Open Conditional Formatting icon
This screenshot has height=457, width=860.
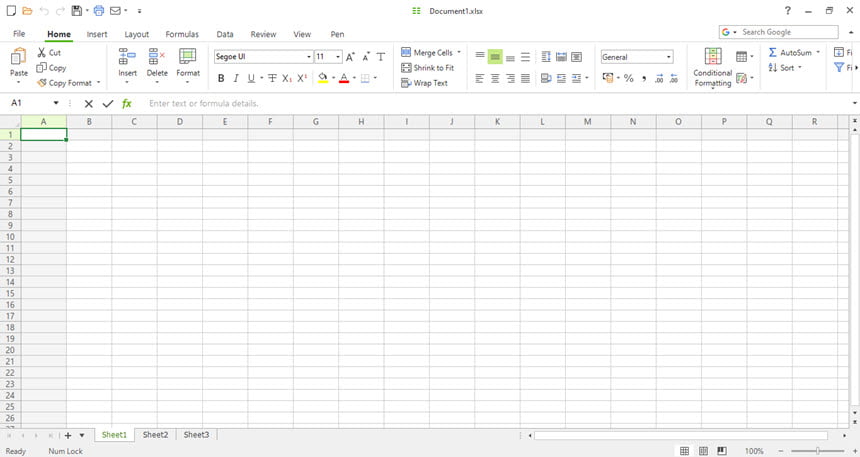pos(712,57)
